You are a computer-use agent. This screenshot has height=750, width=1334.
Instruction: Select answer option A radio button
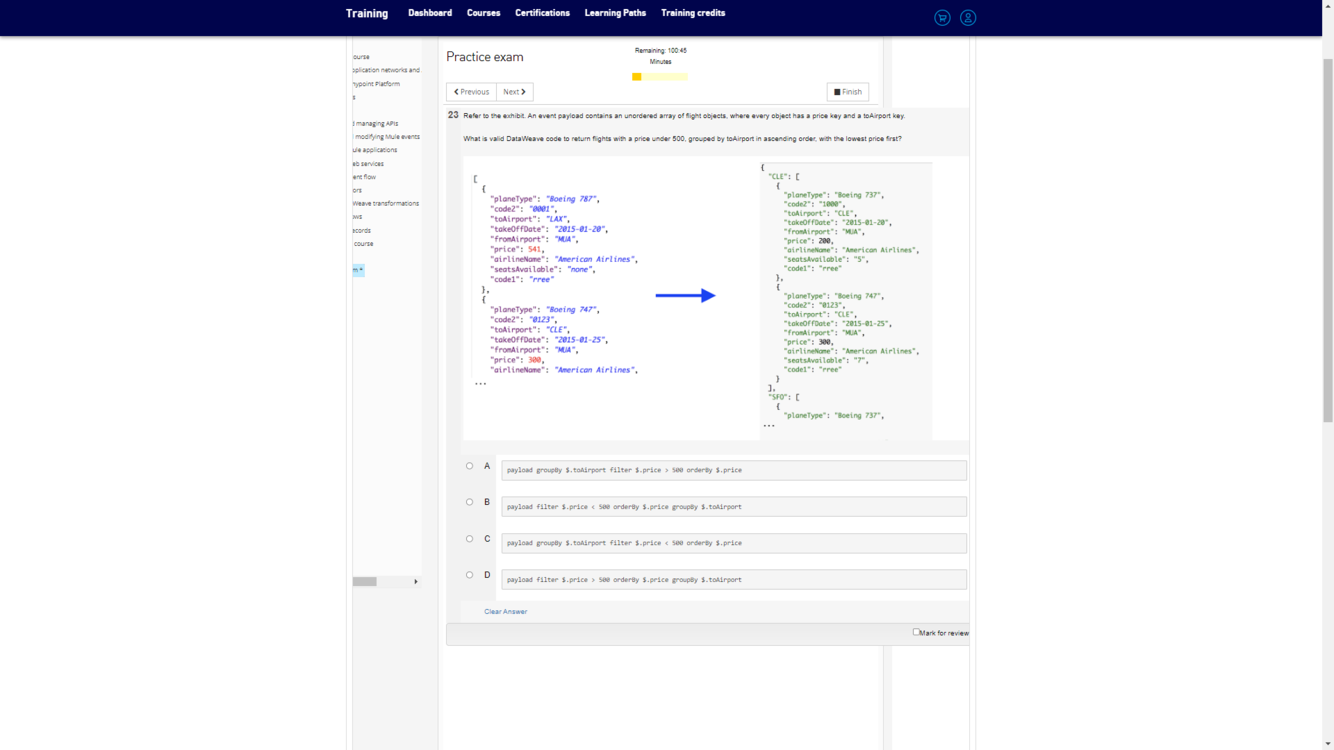pos(469,466)
